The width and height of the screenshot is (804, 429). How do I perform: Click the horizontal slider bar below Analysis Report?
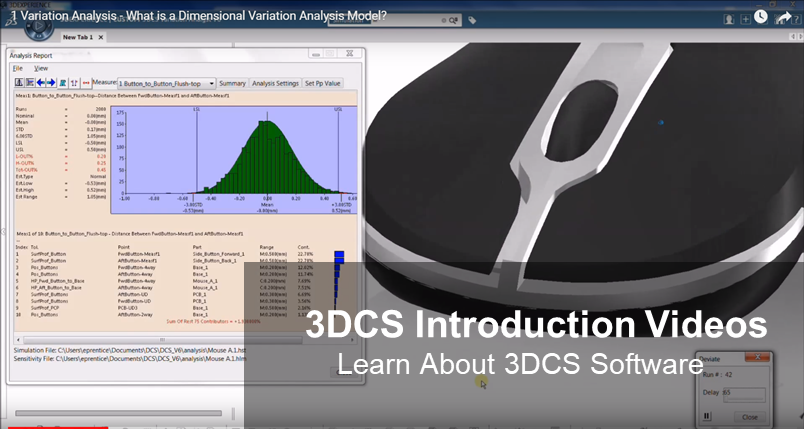point(118,413)
